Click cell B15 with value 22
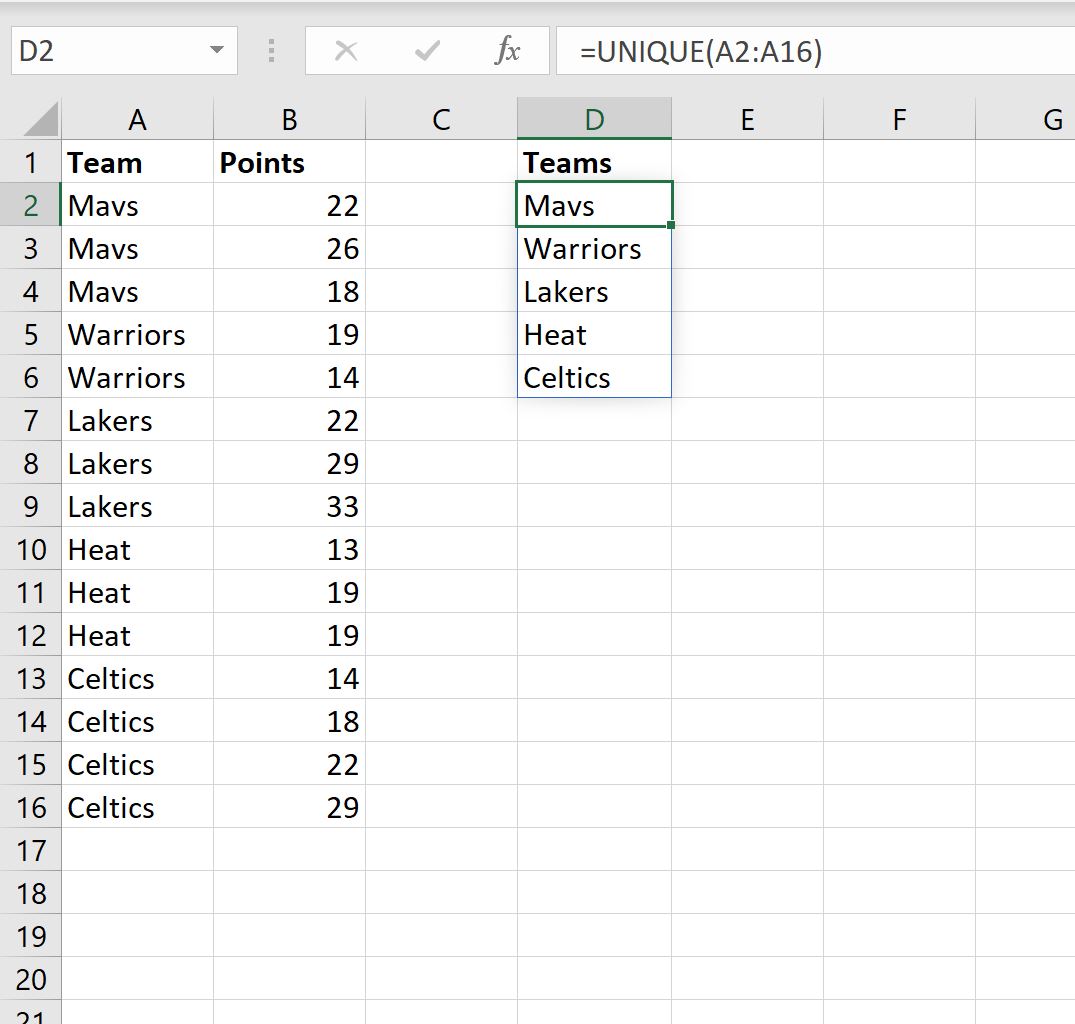The image size is (1075, 1024). click(289, 764)
